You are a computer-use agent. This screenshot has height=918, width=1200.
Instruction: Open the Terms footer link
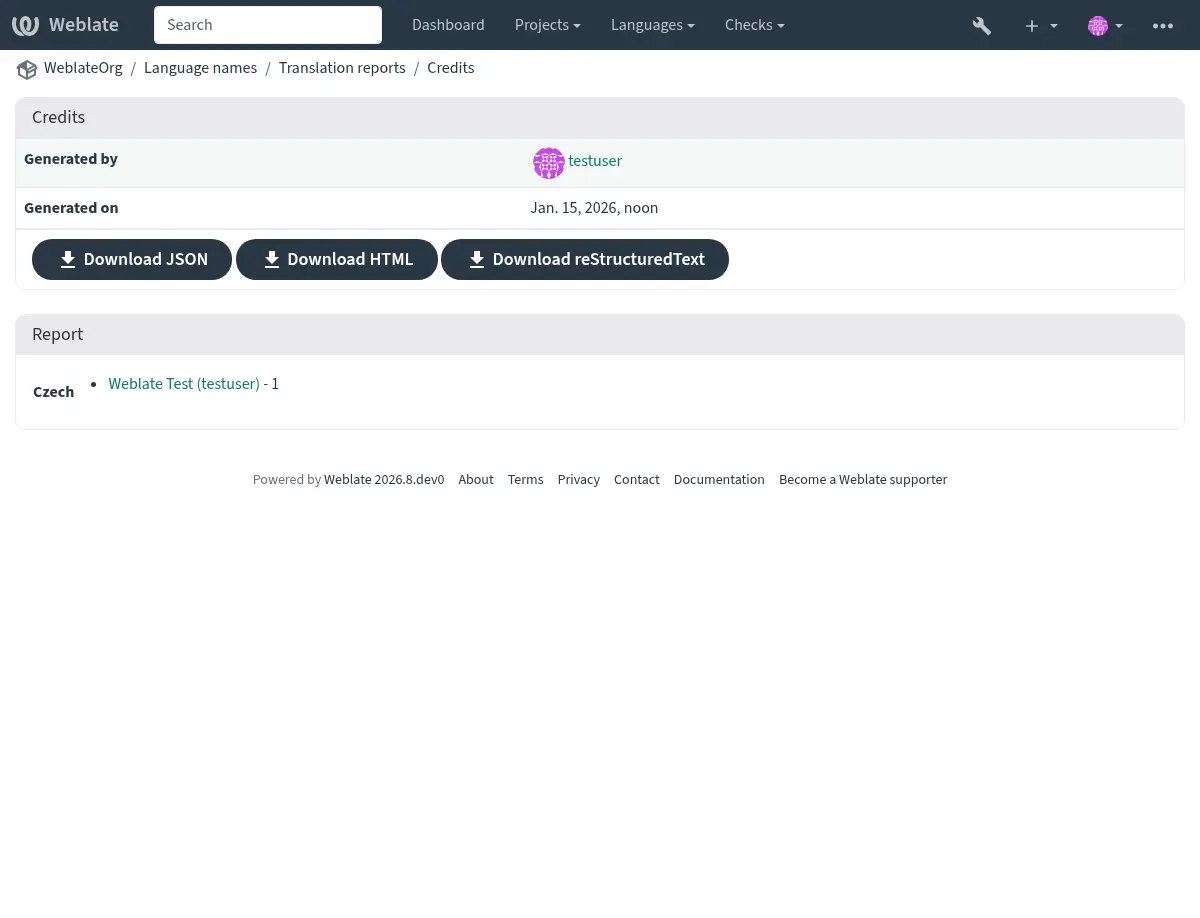pyautogui.click(x=525, y=480)
